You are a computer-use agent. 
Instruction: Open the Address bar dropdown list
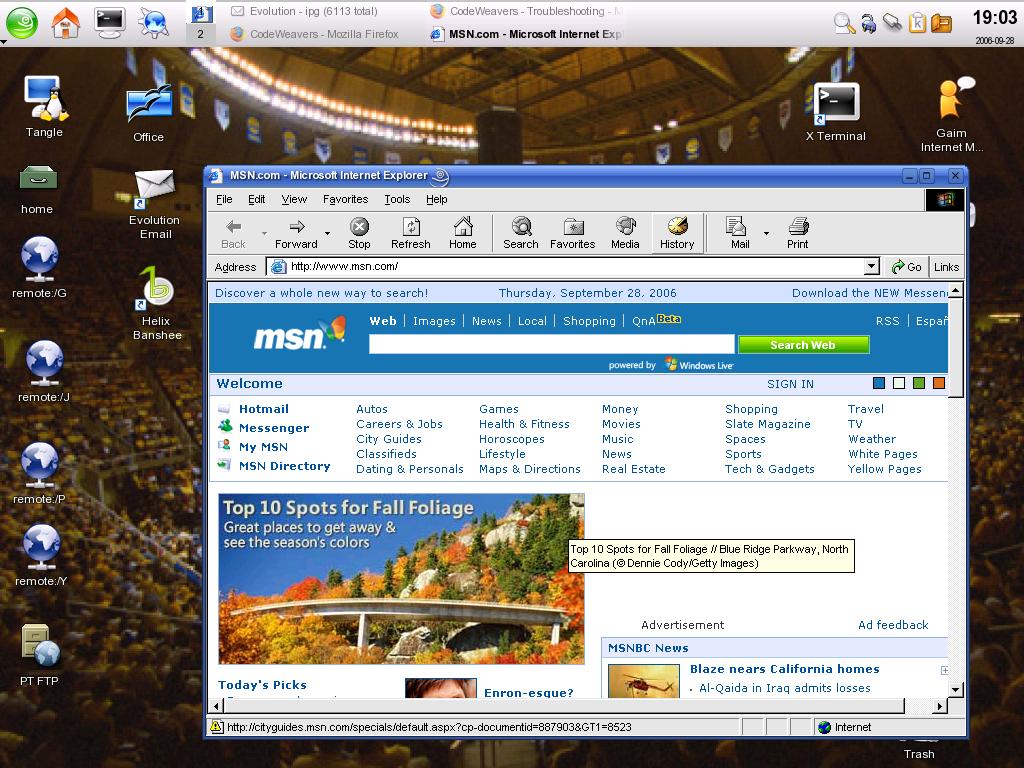coord(871,266)
